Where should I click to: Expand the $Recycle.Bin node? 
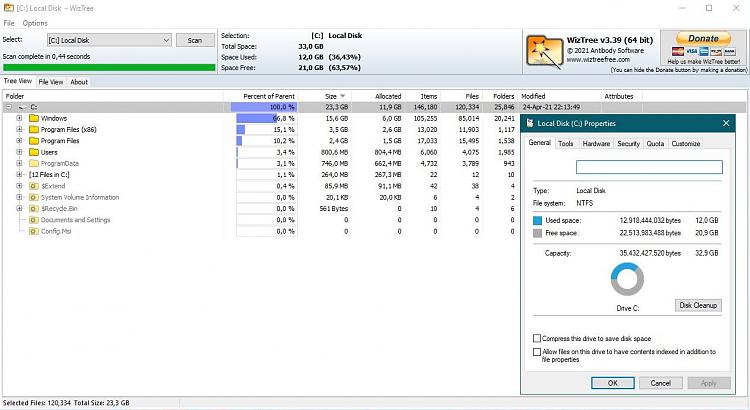pos(20,209)
